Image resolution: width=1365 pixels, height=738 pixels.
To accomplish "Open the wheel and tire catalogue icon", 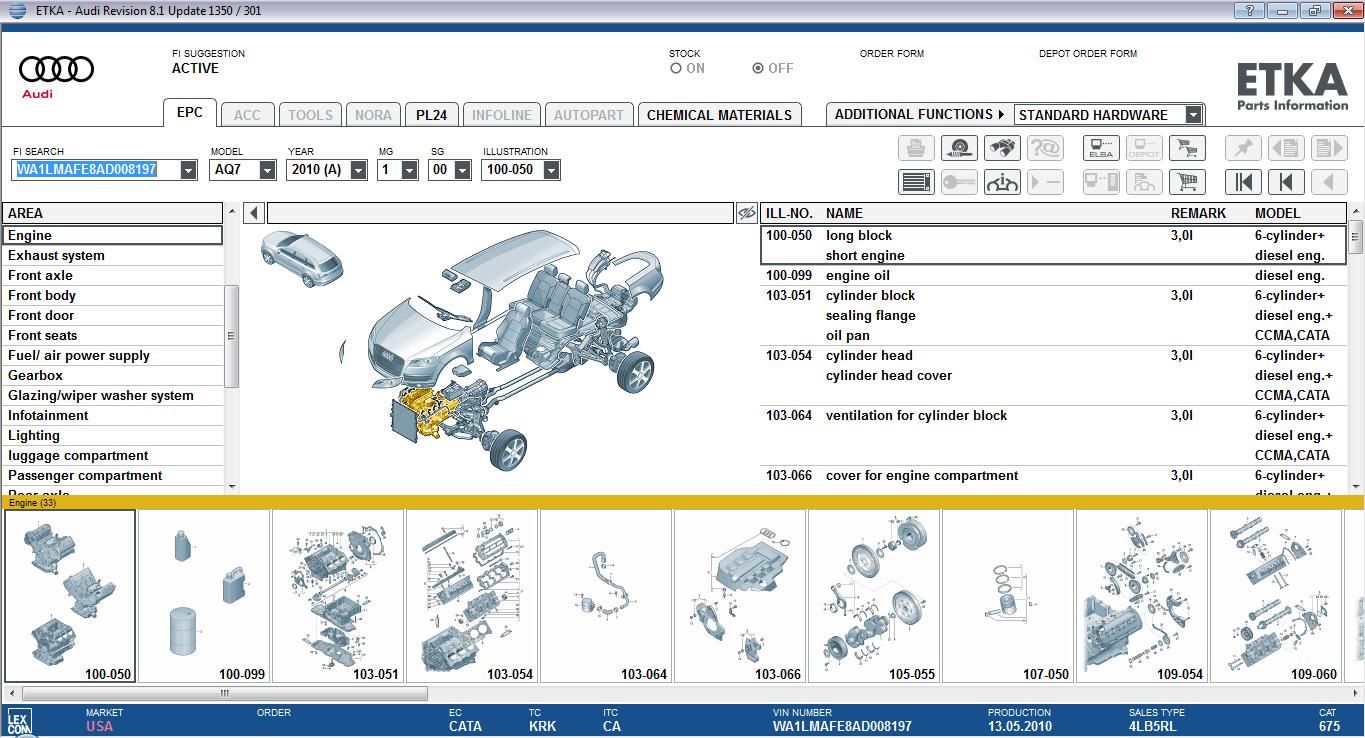I will click(x=959, y=148).
